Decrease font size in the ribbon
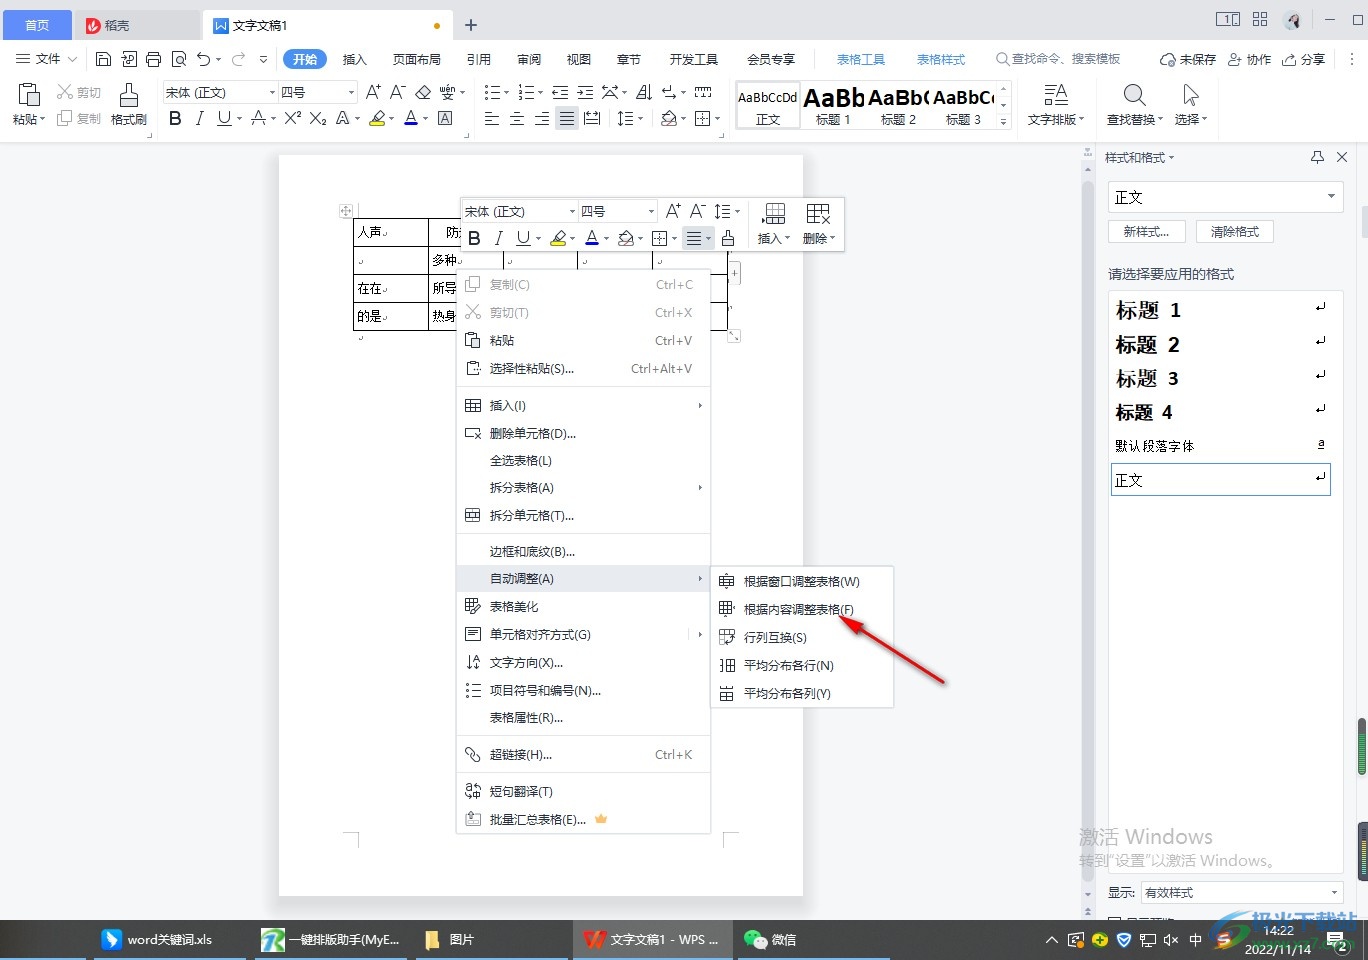 pos(397,92)
